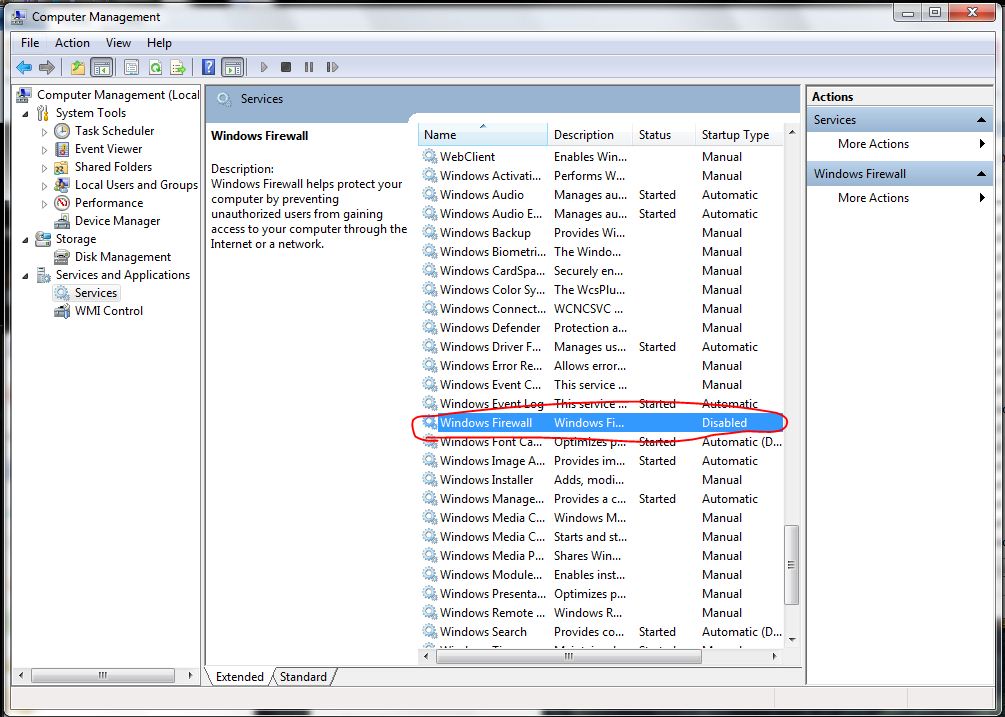The image size is (1005, 717).
Task: Click the Stop Service square icon
Action: coord(286,67)
